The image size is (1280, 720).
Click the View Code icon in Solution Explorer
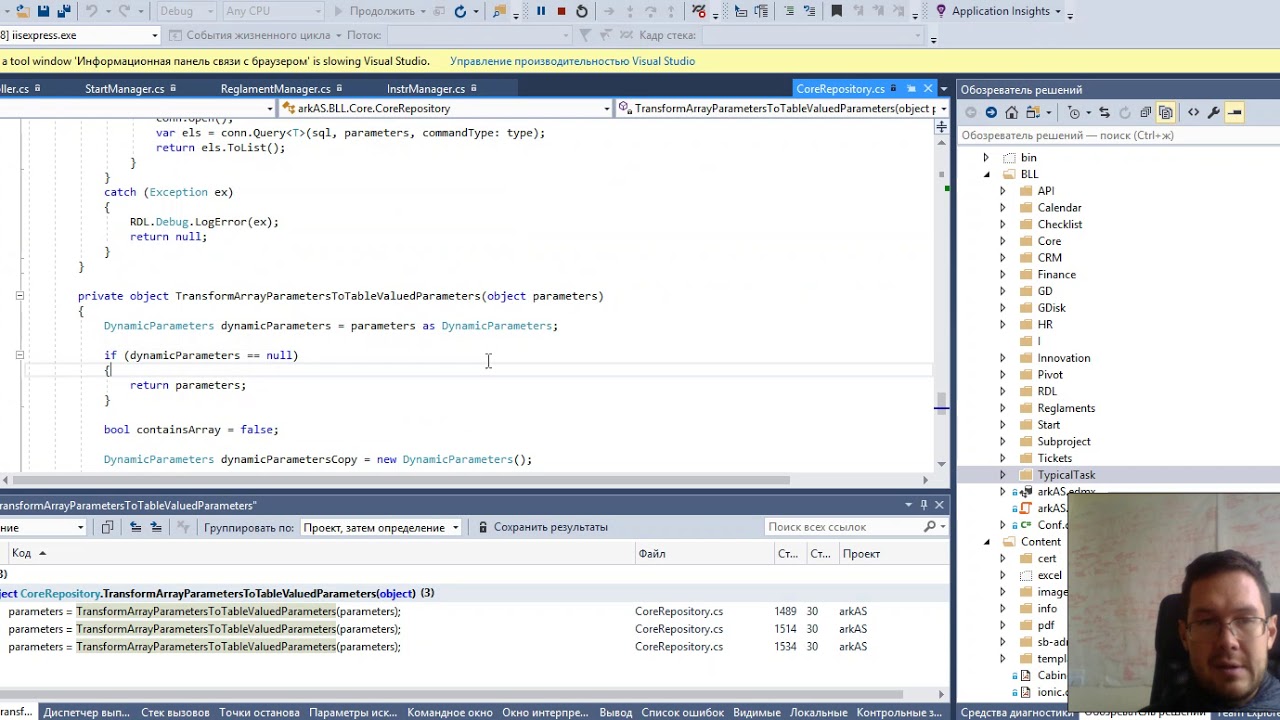tap(1193, 112)
